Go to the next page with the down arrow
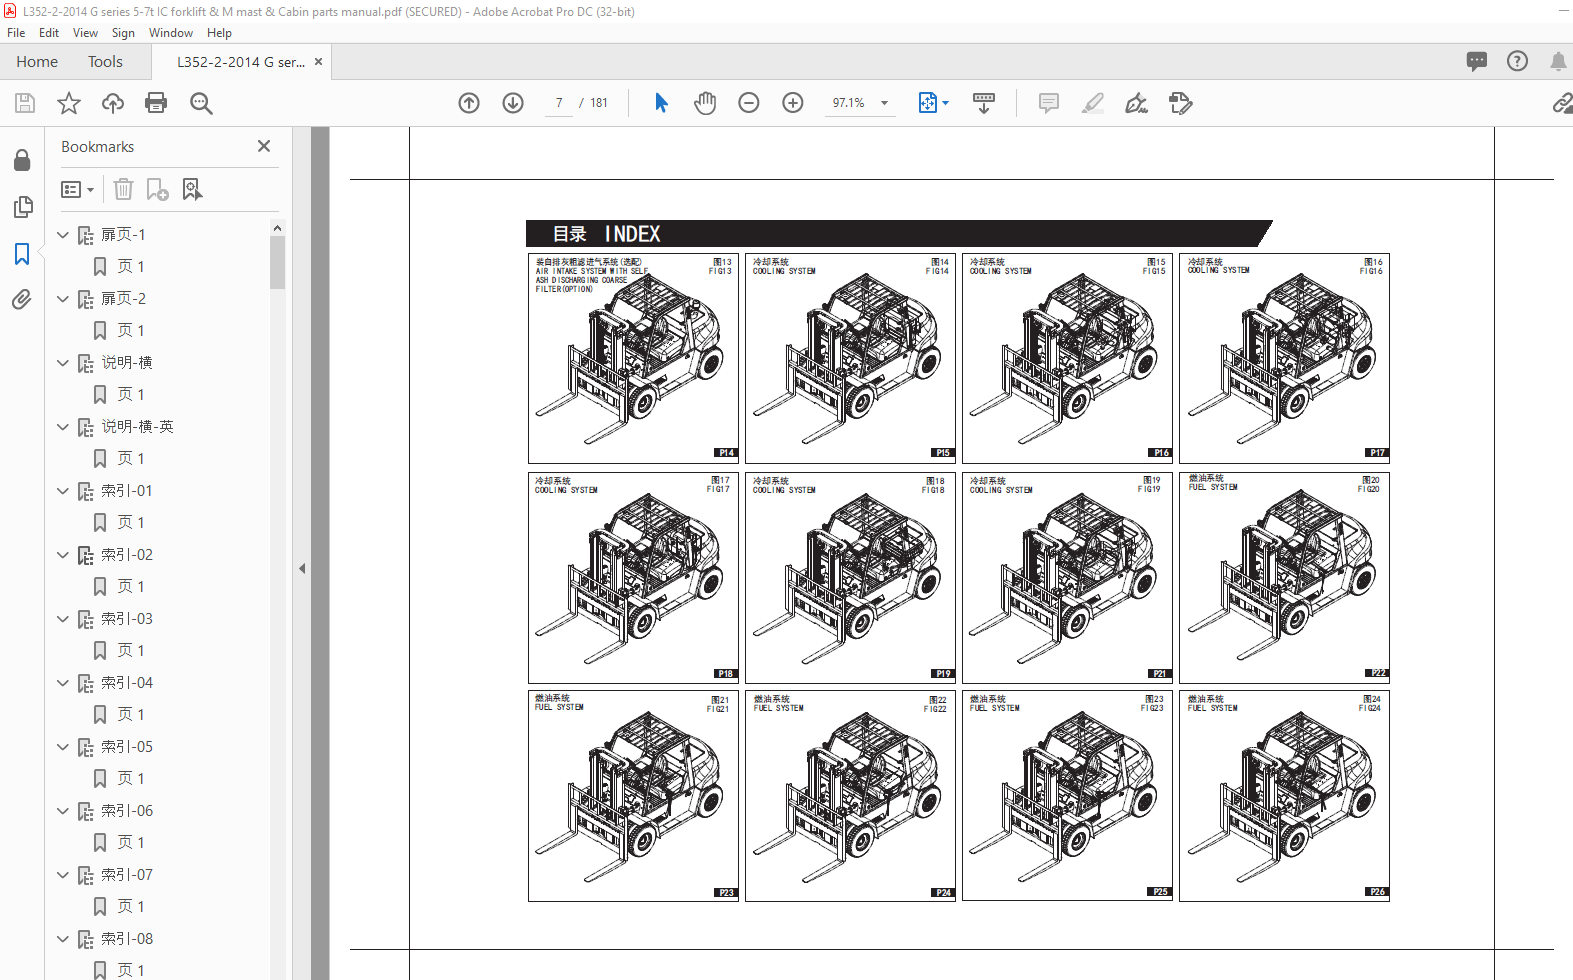 pyautogui.click(x=513, y=103)
